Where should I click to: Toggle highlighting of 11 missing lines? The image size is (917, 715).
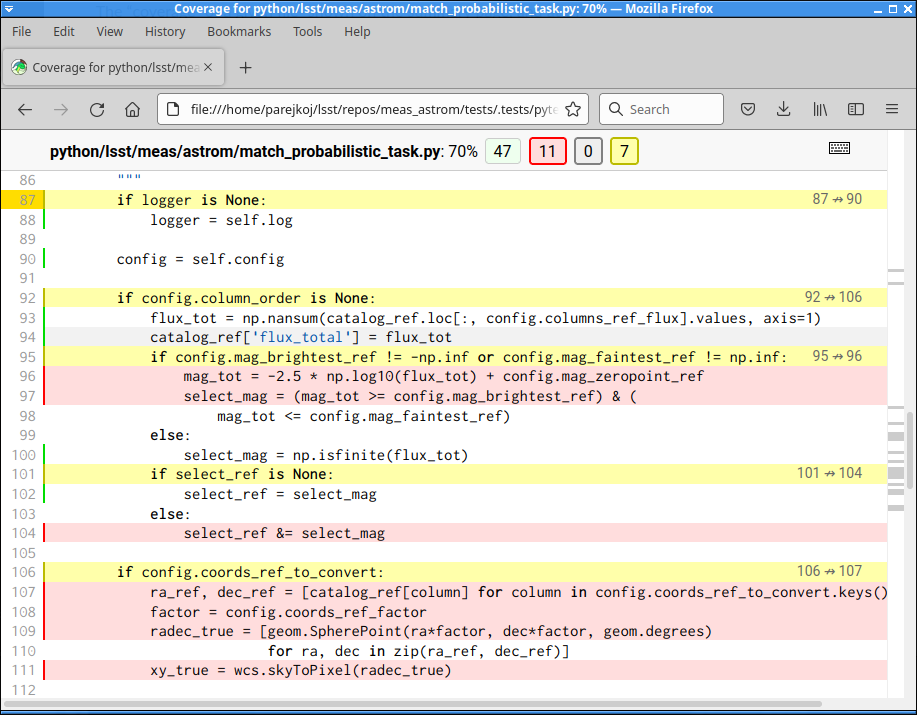(547, 152)
